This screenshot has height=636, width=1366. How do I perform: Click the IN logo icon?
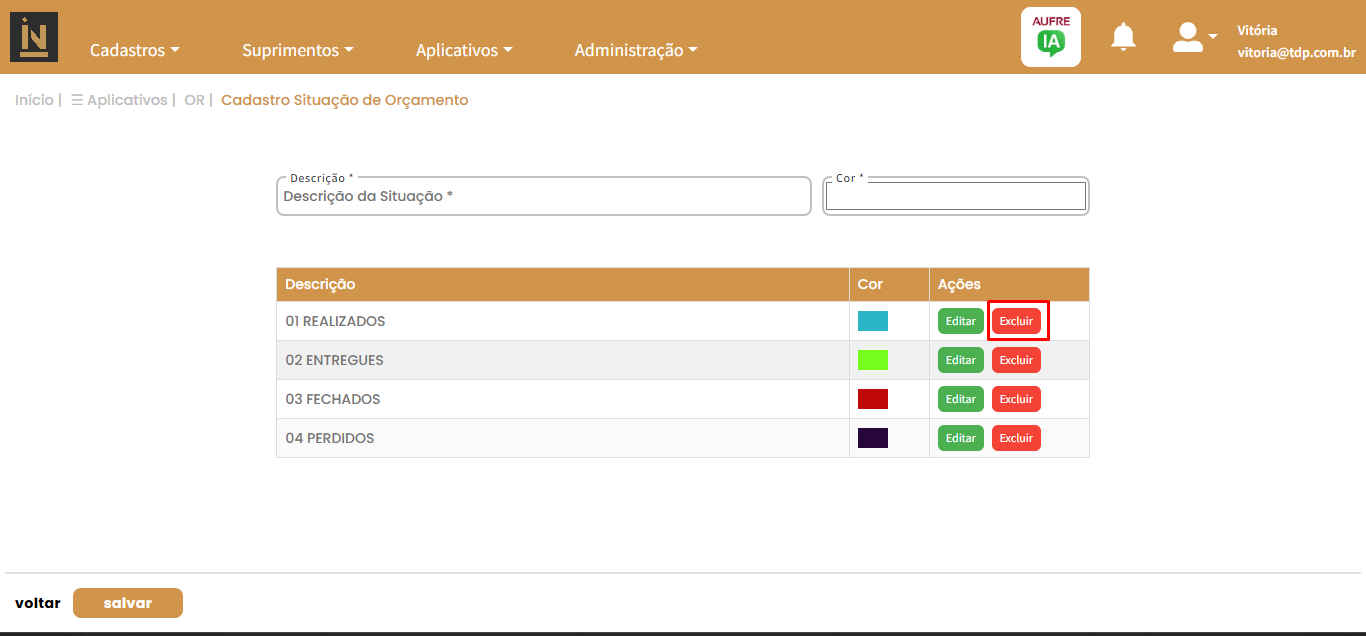[34, 37]
